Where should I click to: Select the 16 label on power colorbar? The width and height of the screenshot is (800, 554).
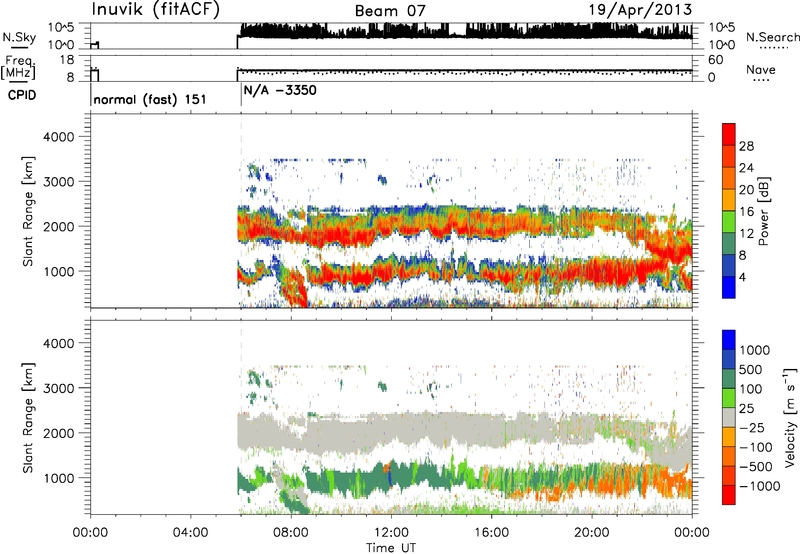point(746,212)
